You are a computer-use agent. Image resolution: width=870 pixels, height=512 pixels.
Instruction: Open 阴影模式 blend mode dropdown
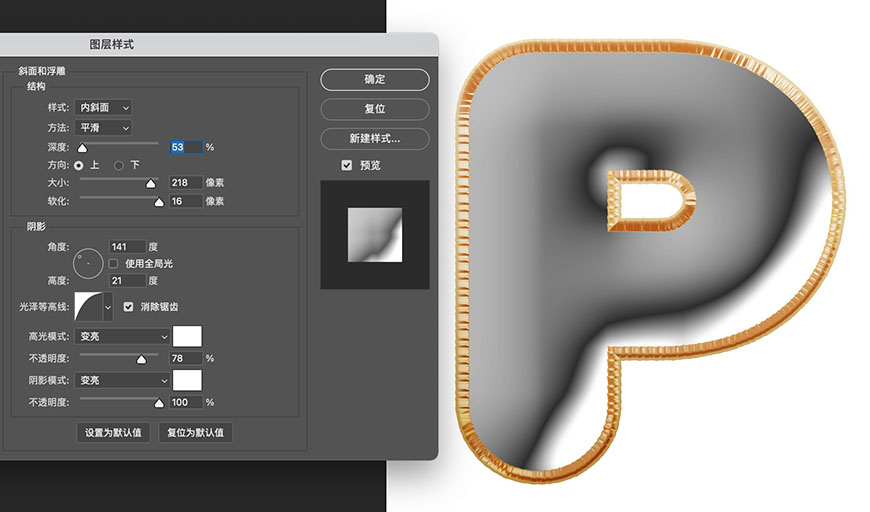pos(123,381)
